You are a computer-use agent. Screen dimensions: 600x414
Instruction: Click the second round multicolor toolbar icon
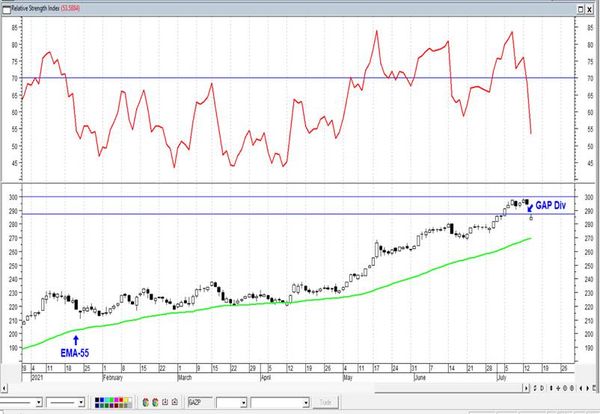[155, 402]
